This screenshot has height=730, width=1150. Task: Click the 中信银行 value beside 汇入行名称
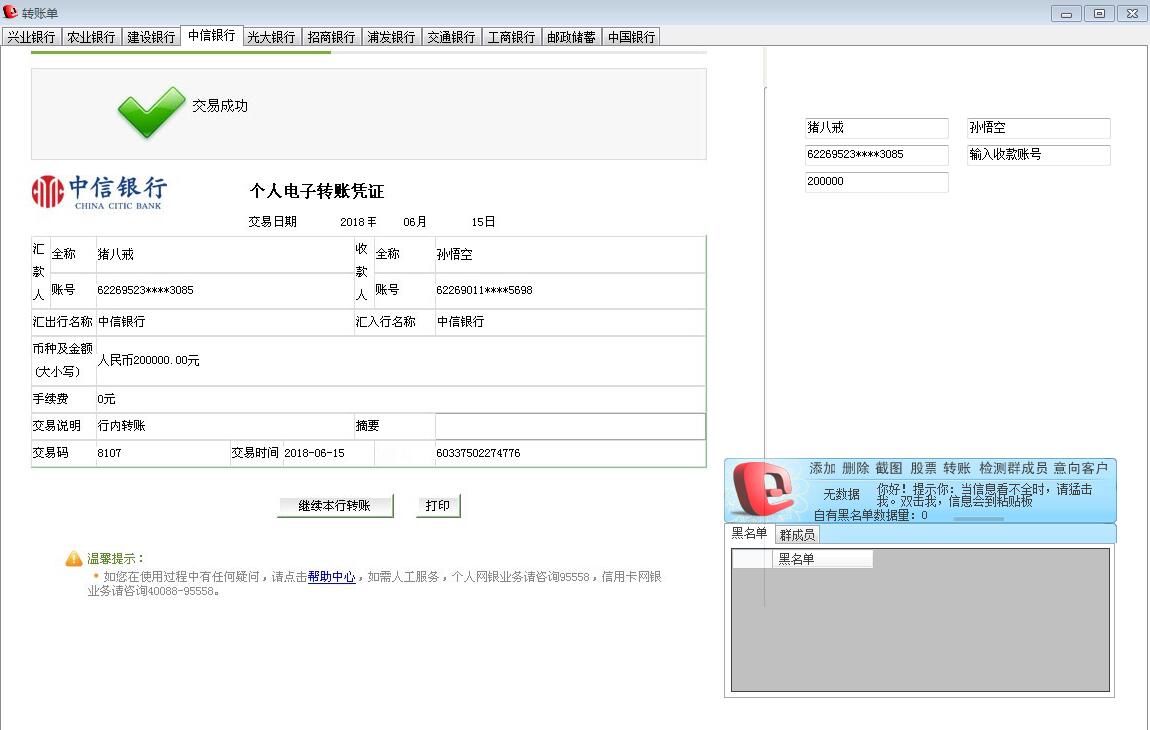click(x=461, y=321)
